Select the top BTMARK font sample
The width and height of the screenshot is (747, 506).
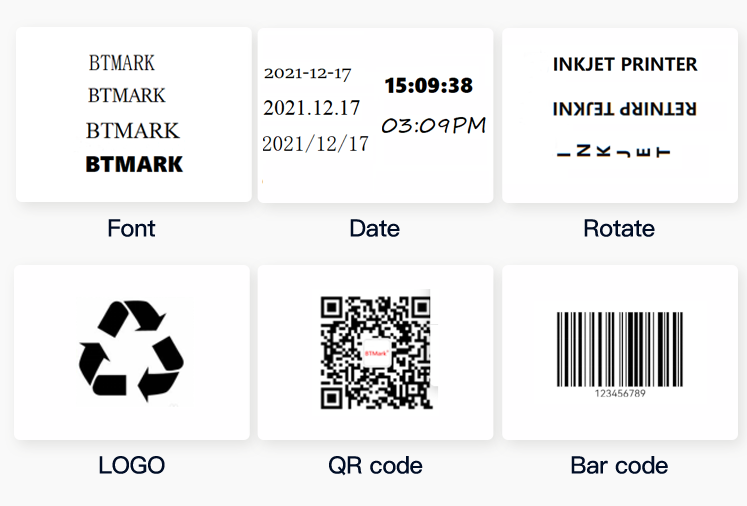point(122,63)
